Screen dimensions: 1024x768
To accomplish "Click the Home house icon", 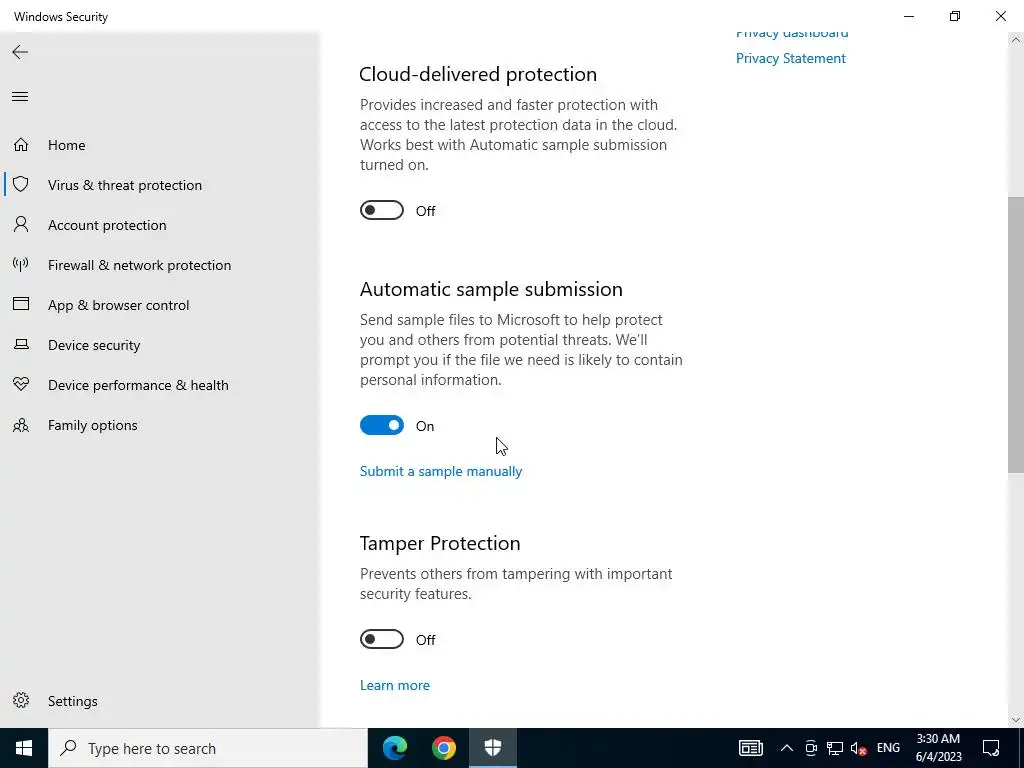I will click(21, 144).
